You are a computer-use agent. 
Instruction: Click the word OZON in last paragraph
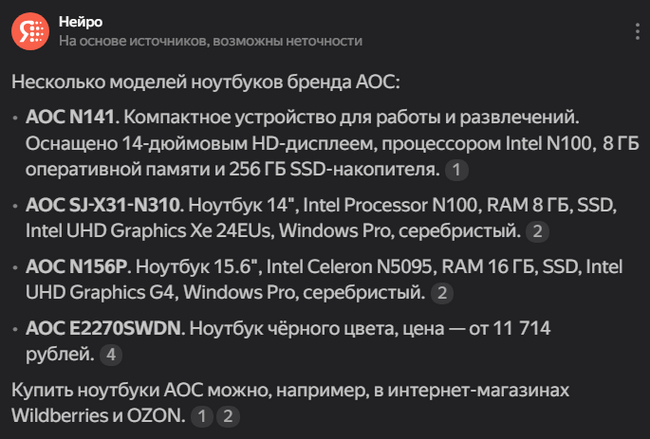click(x=156, y=415)
